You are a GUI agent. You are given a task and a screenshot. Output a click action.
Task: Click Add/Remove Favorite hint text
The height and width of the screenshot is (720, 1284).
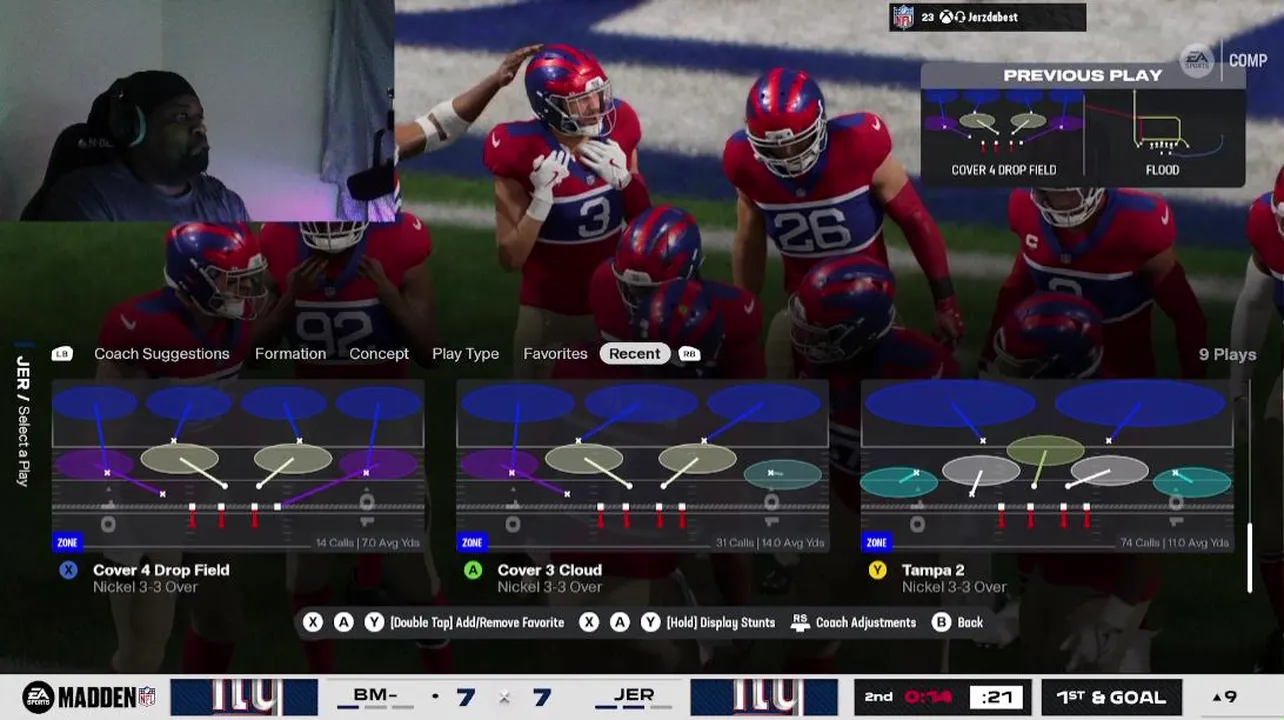[477, 622]
